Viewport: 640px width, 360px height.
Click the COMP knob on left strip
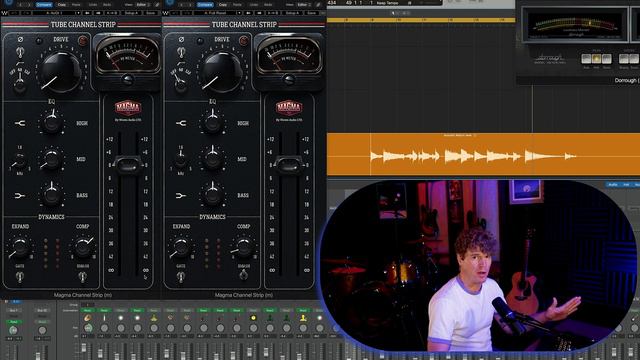[83, 247]
